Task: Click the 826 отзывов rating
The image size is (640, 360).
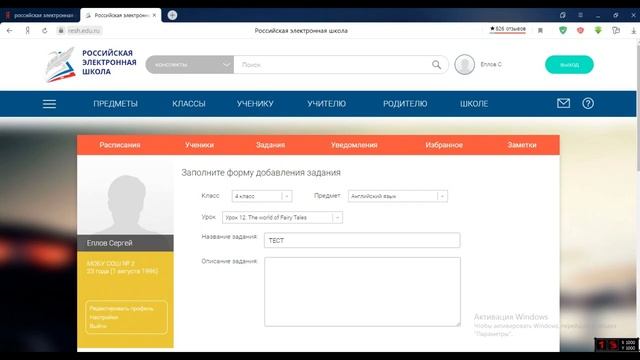Action: 508,29
